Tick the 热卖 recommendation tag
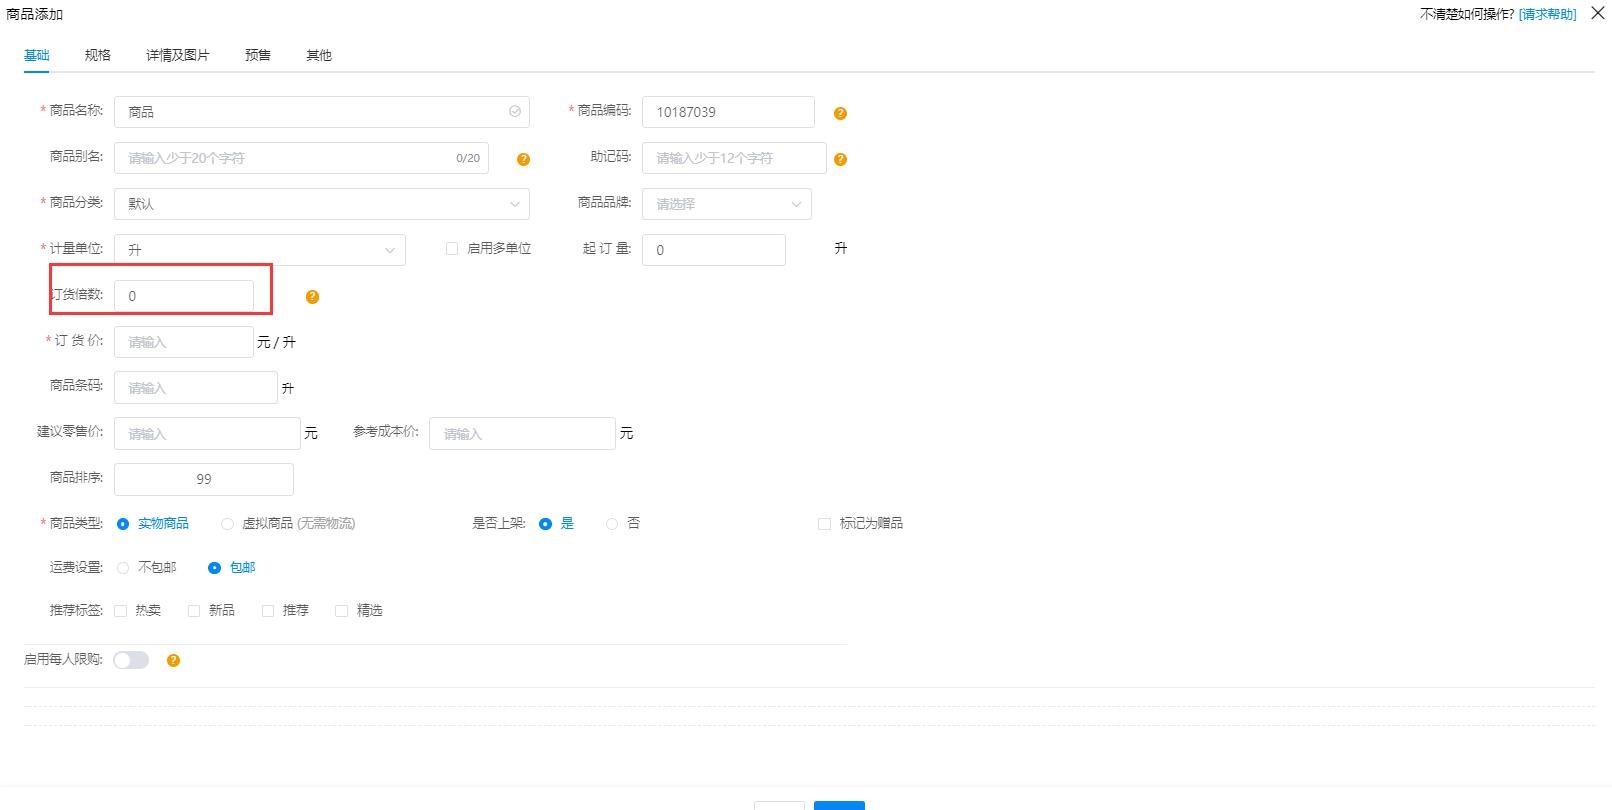Image resolution: width=1612 pixels, height=810 pixels. [121, 611]
